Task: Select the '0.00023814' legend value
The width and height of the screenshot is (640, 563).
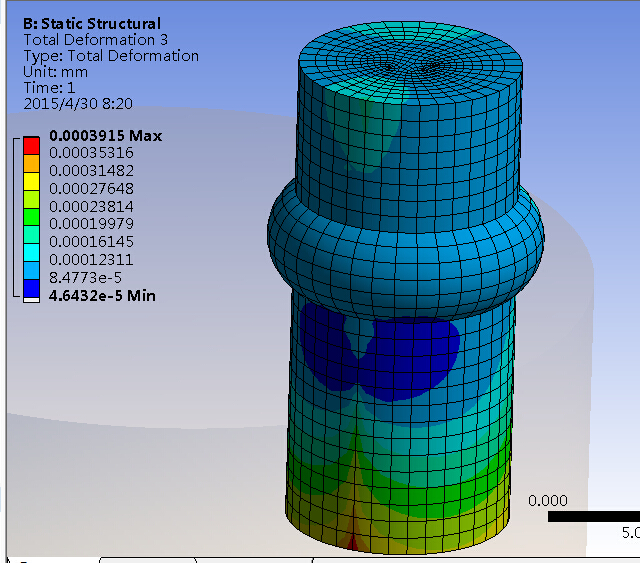Action: tap(91, 206)
